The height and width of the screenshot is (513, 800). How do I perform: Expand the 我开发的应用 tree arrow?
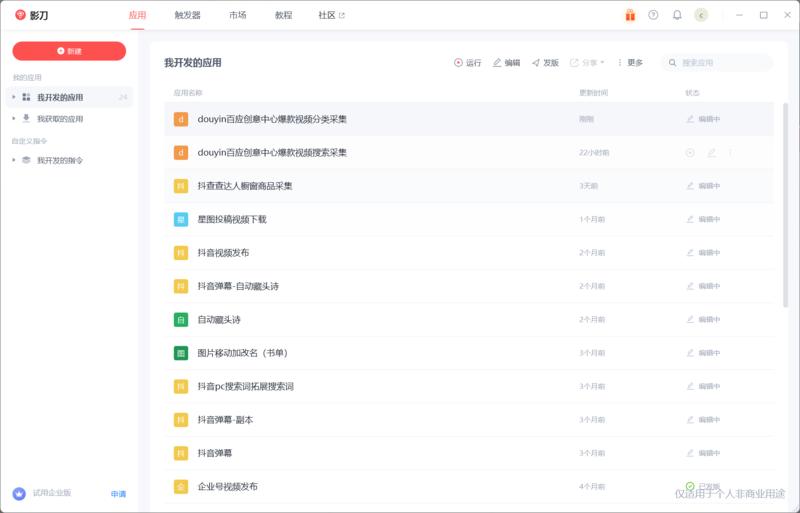point(14,97)
